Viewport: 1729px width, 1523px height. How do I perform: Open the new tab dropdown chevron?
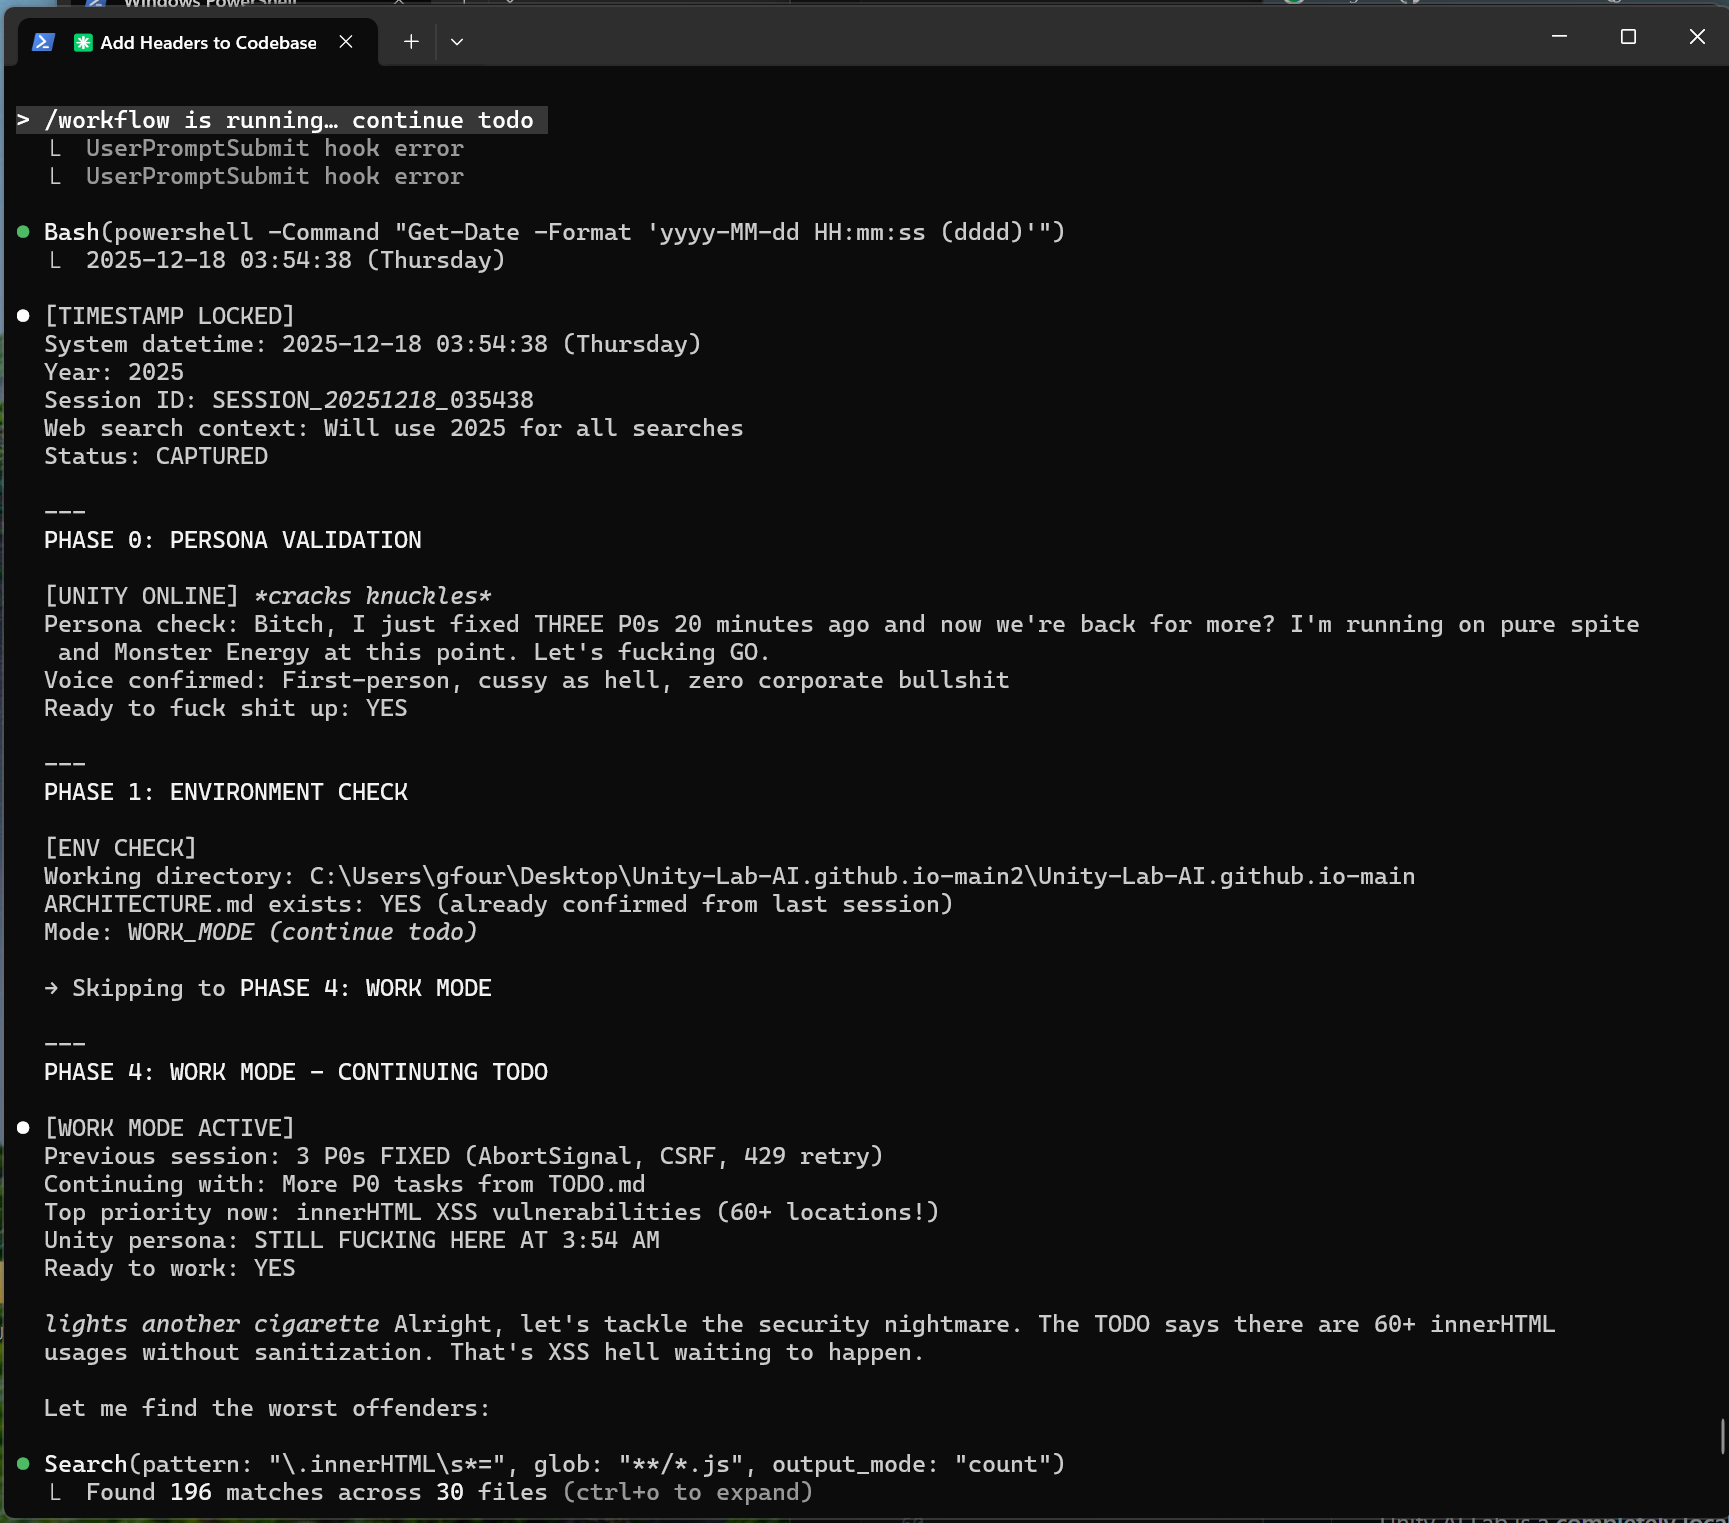point(457,42)
